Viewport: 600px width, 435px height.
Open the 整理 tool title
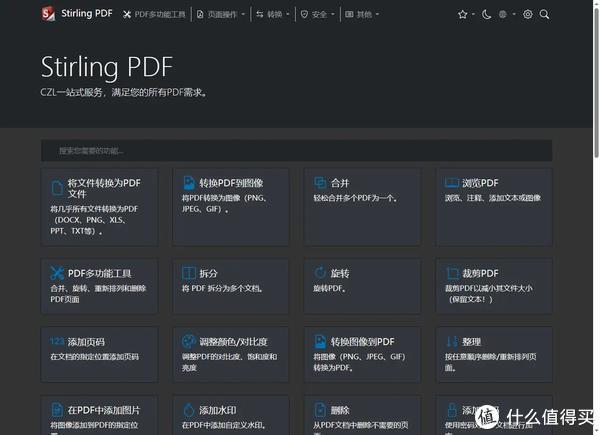coord(471,342)
